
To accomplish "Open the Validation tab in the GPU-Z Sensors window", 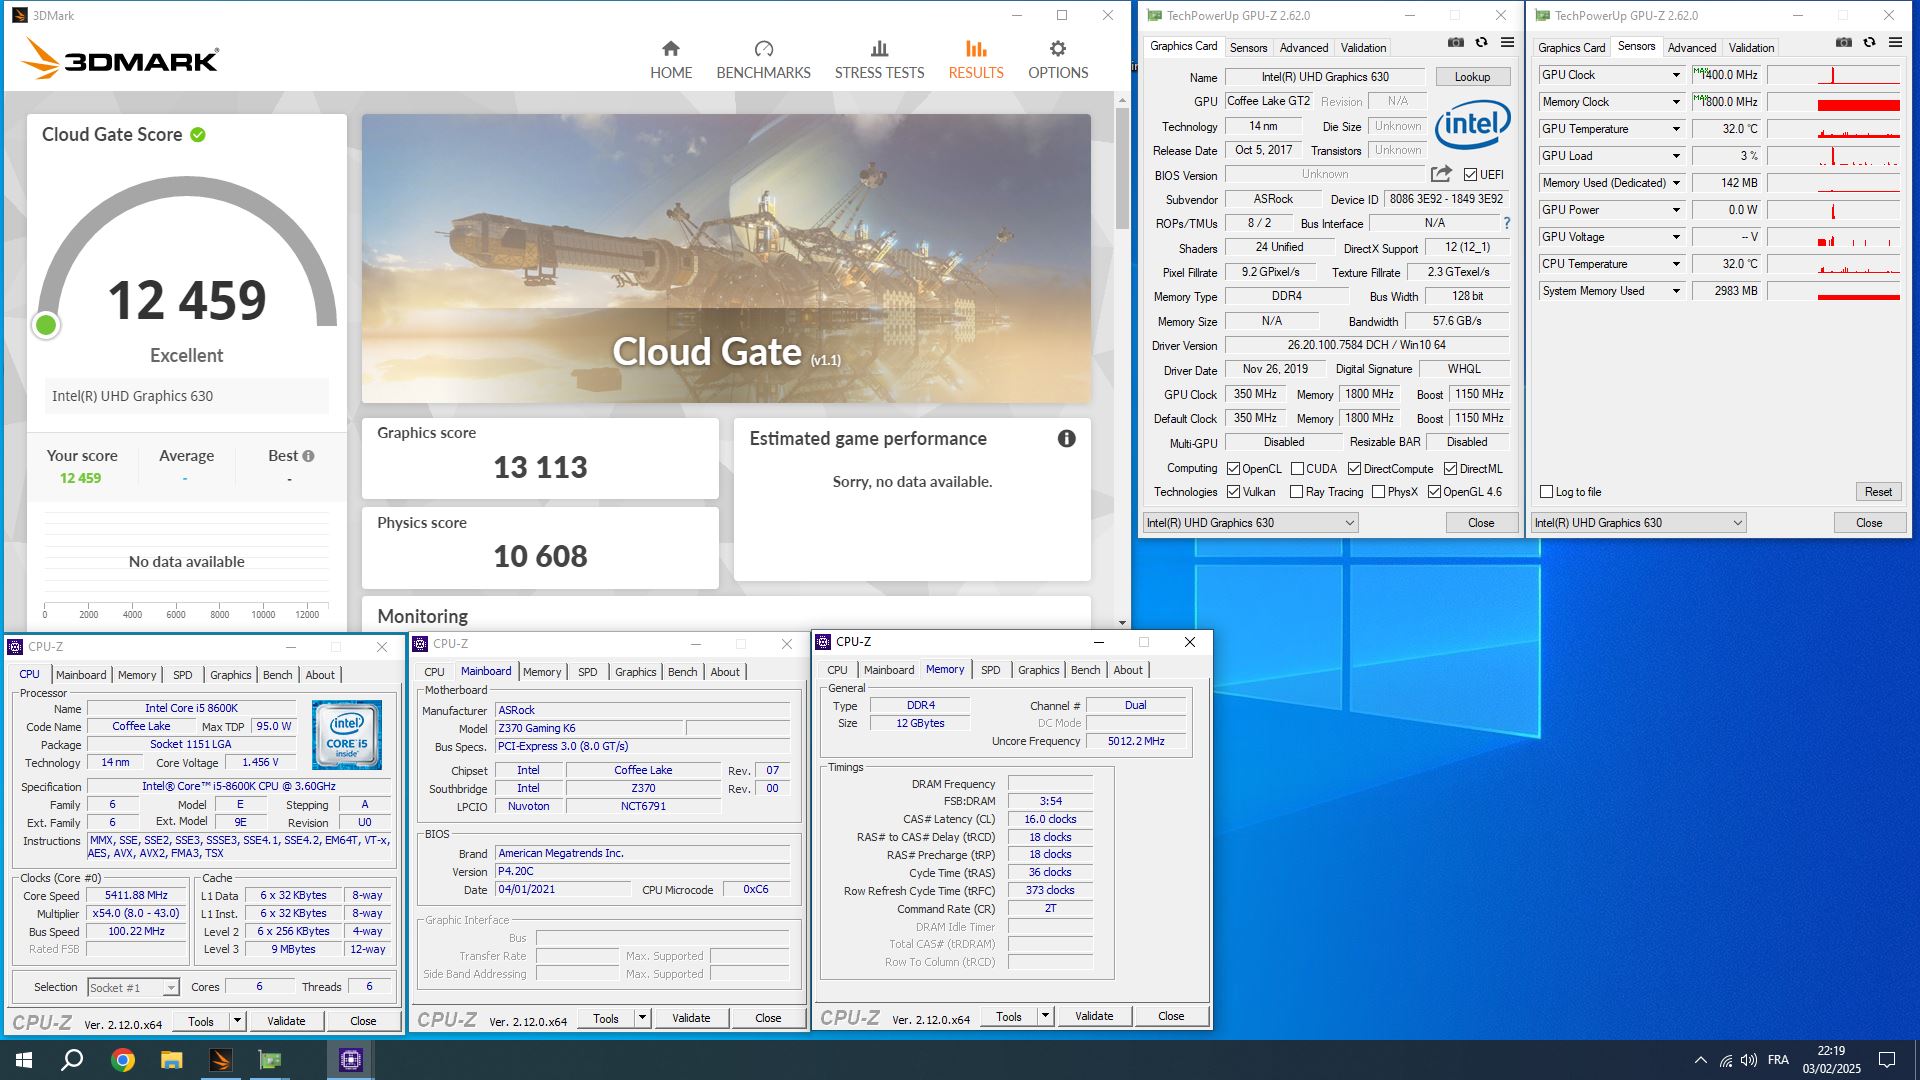I will pos(1751,48).
